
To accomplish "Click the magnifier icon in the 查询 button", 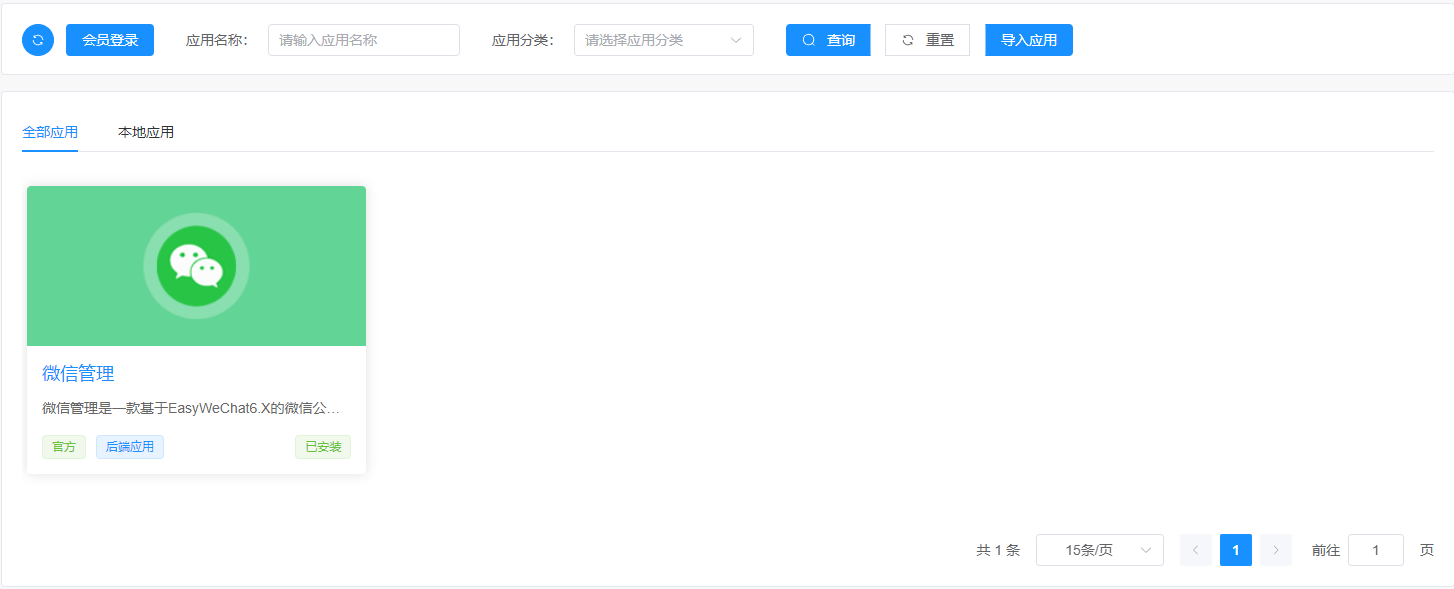I will point(809,40).
